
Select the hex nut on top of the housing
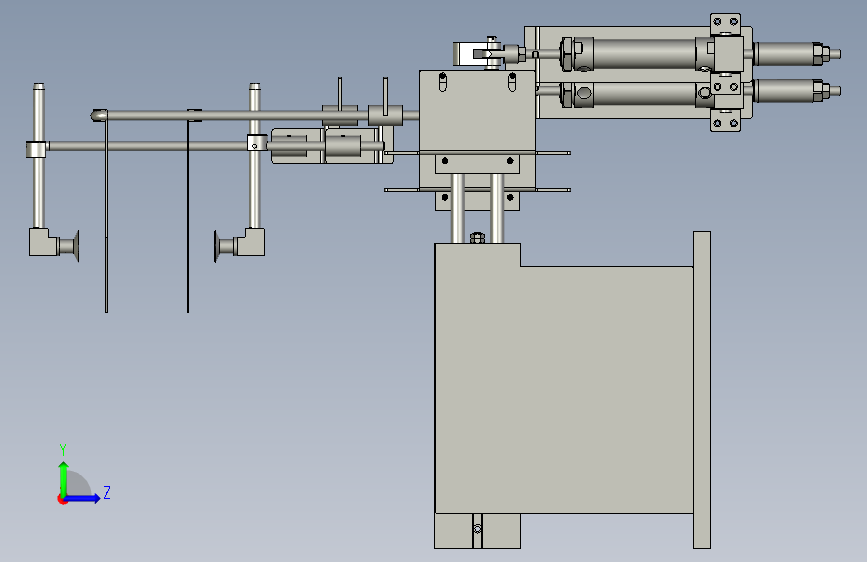pos(477,238)
